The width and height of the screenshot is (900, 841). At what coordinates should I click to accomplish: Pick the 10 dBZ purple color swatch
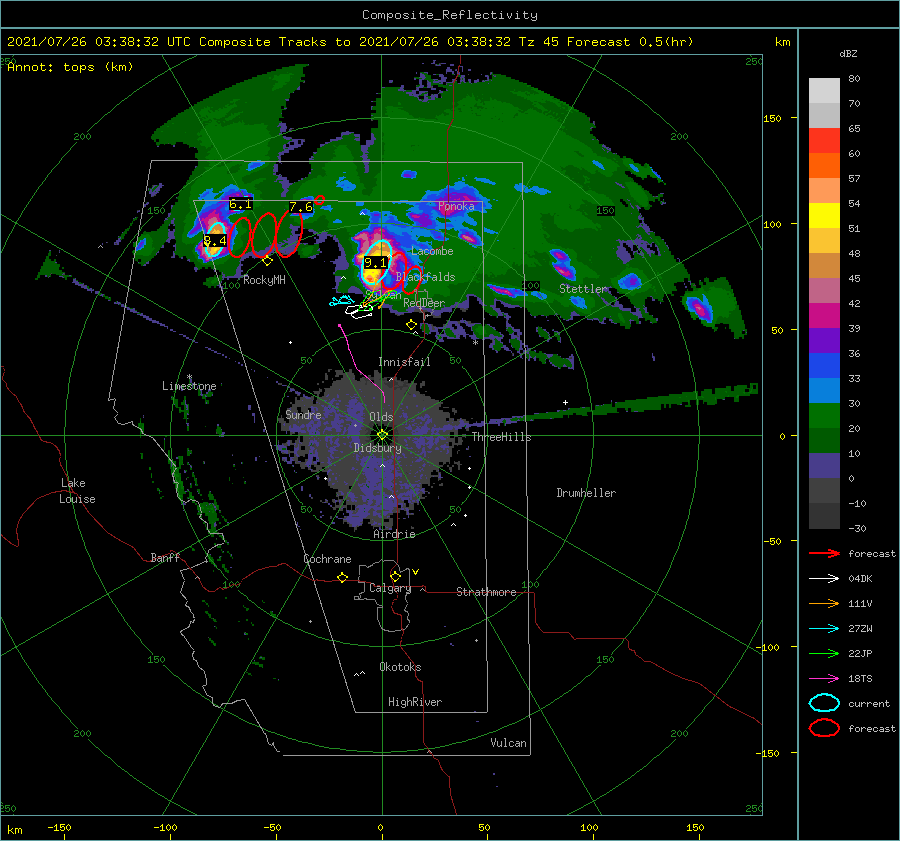[x=824, y=466]
